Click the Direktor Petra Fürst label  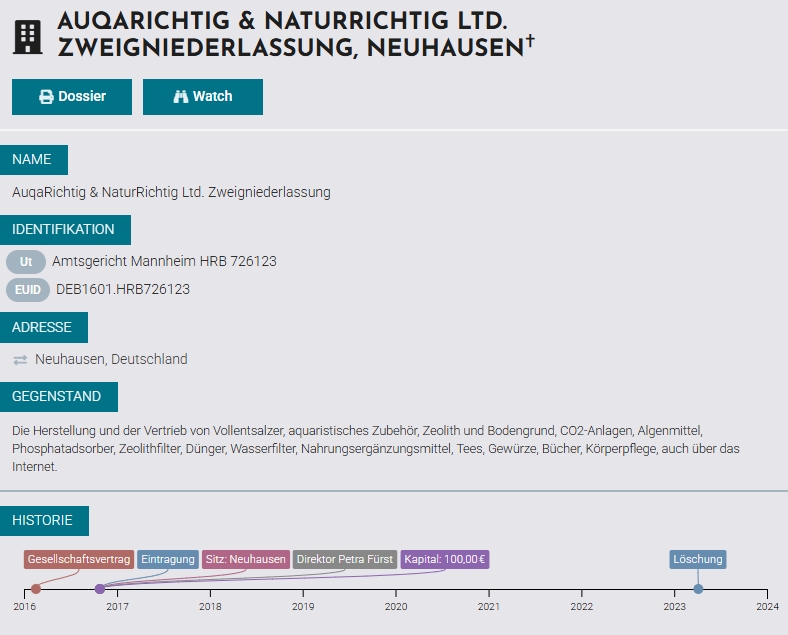tap(345, 559)
